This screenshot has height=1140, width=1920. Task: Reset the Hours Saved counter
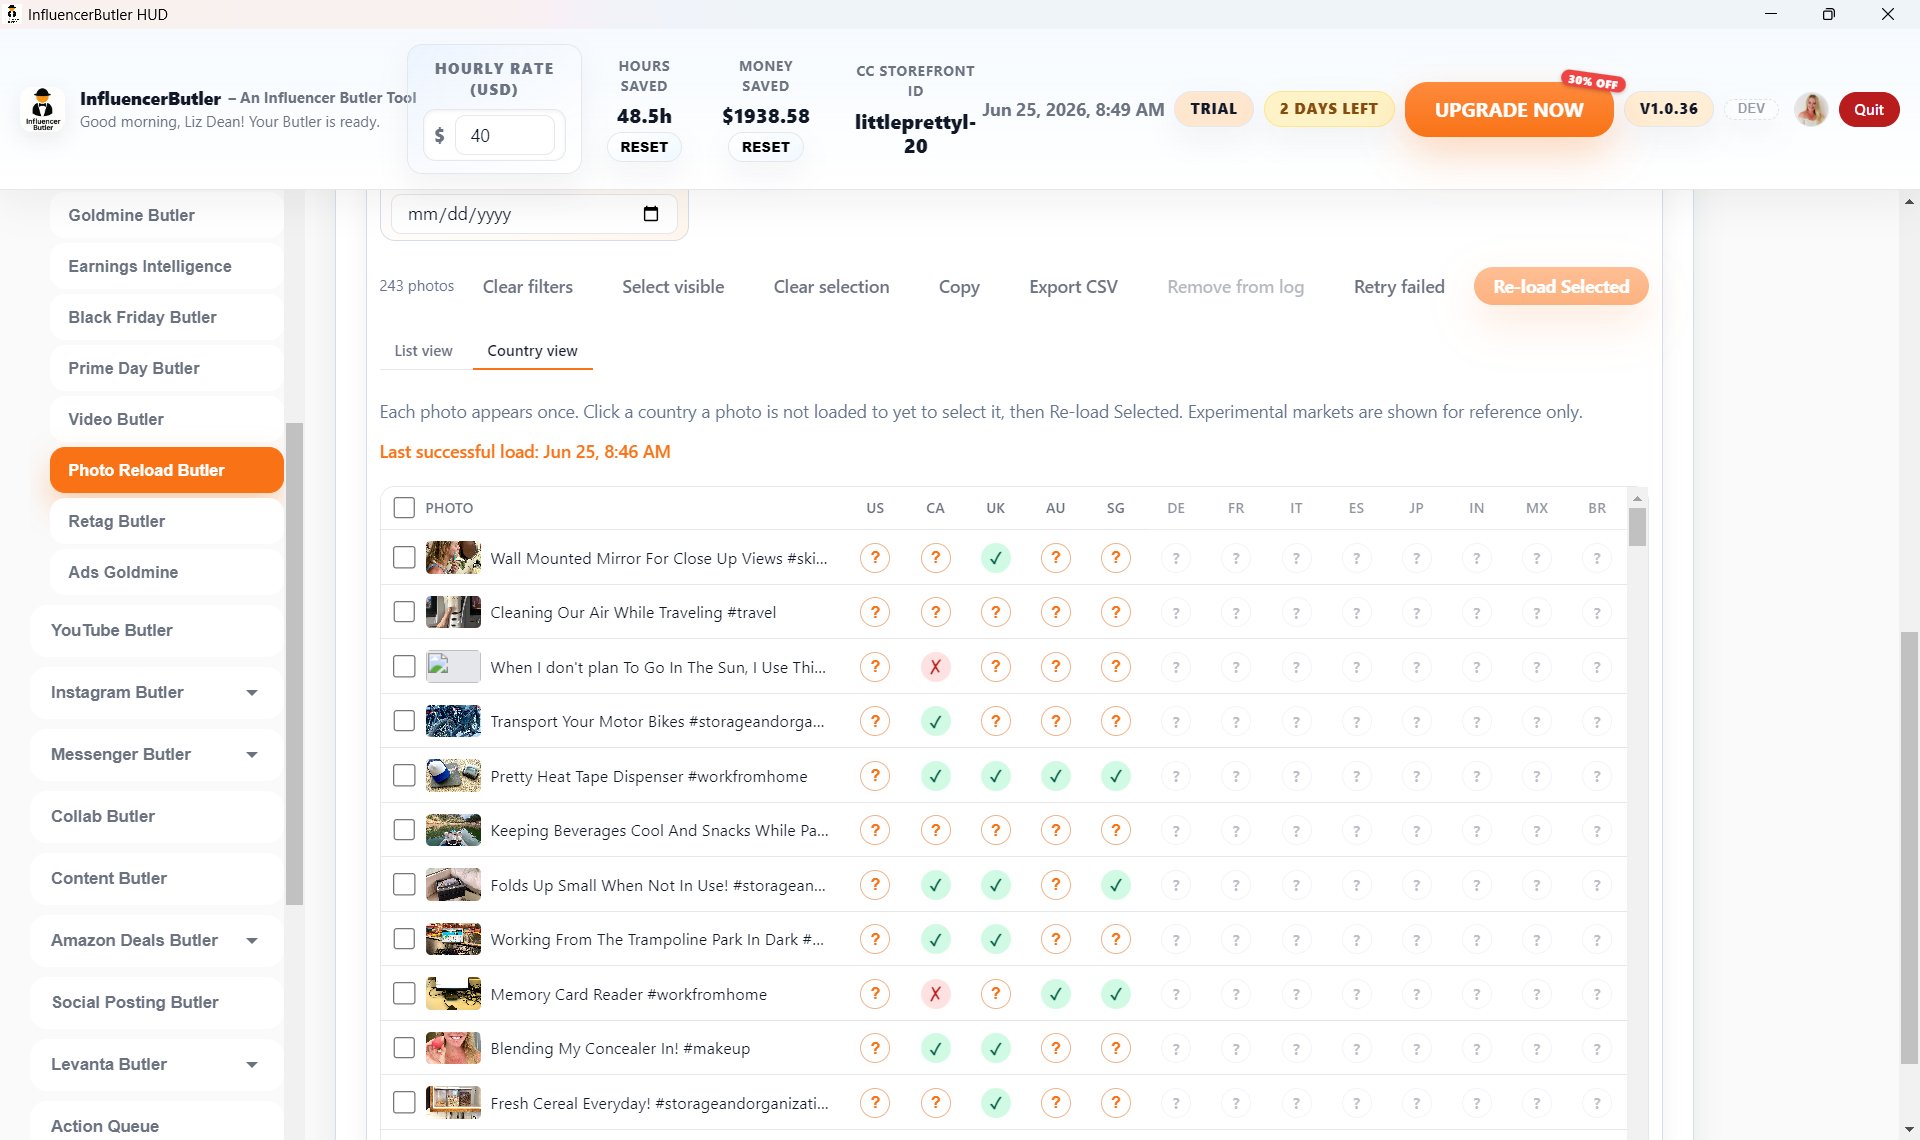coord(644,147)
